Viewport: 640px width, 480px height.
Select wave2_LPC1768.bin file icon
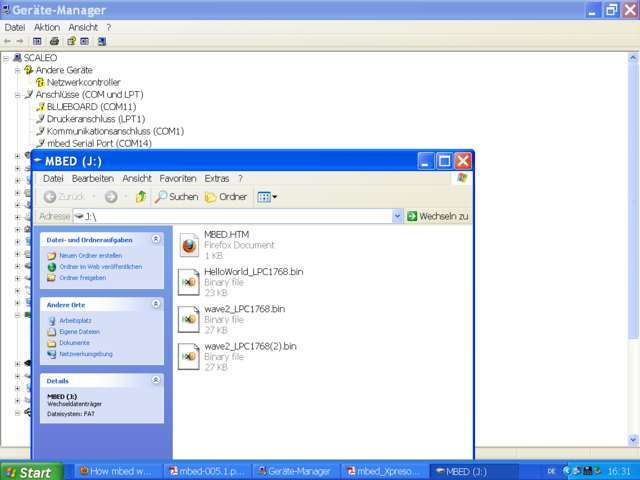tap(189, 320)
